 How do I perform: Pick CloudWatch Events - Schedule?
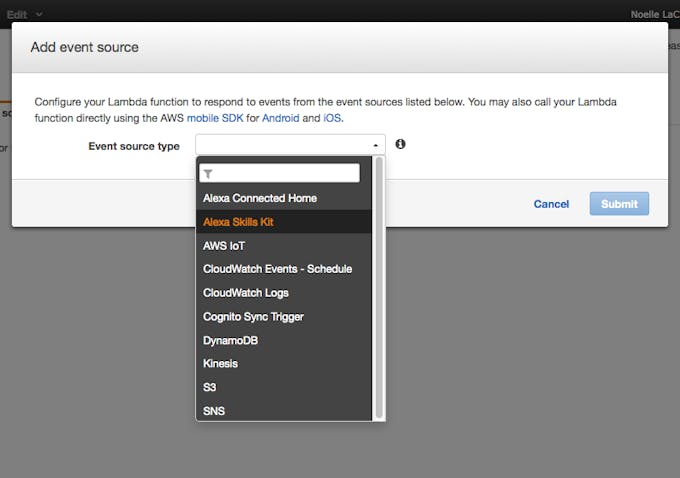coord(284,269)
